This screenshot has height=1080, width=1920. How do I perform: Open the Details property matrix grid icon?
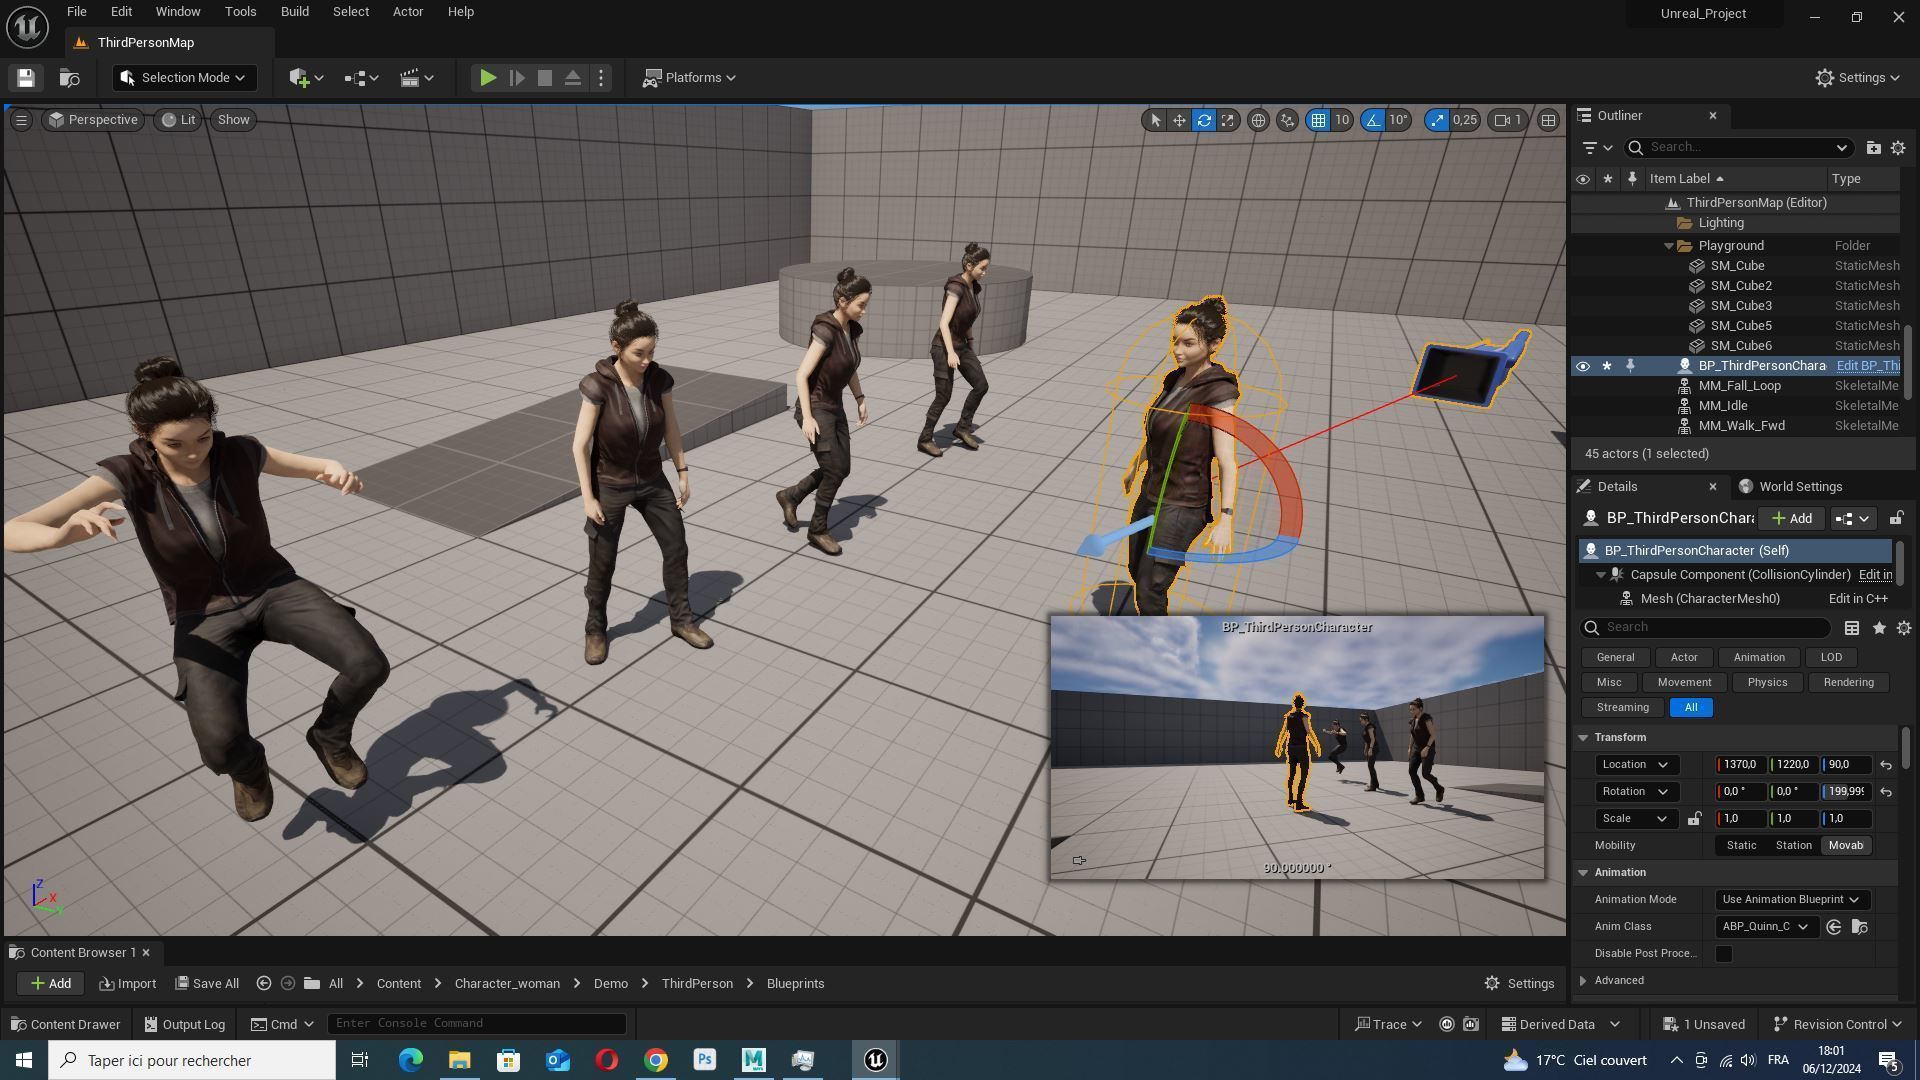(1852, 628)
